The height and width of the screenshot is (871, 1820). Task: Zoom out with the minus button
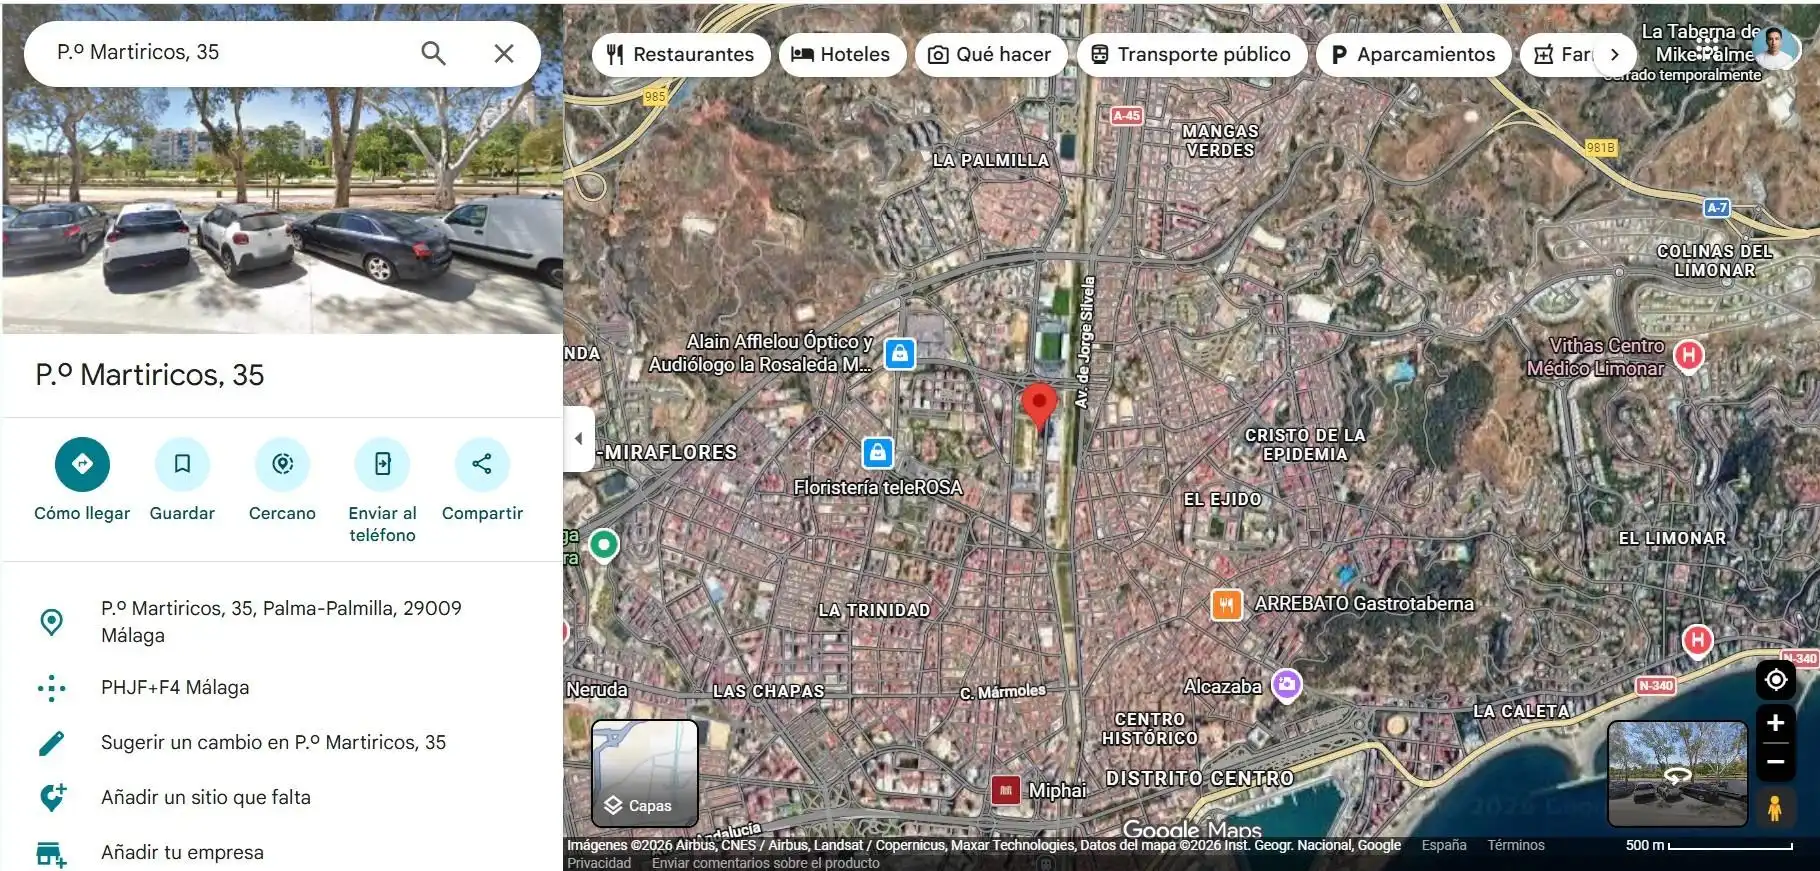[1776, 762]
